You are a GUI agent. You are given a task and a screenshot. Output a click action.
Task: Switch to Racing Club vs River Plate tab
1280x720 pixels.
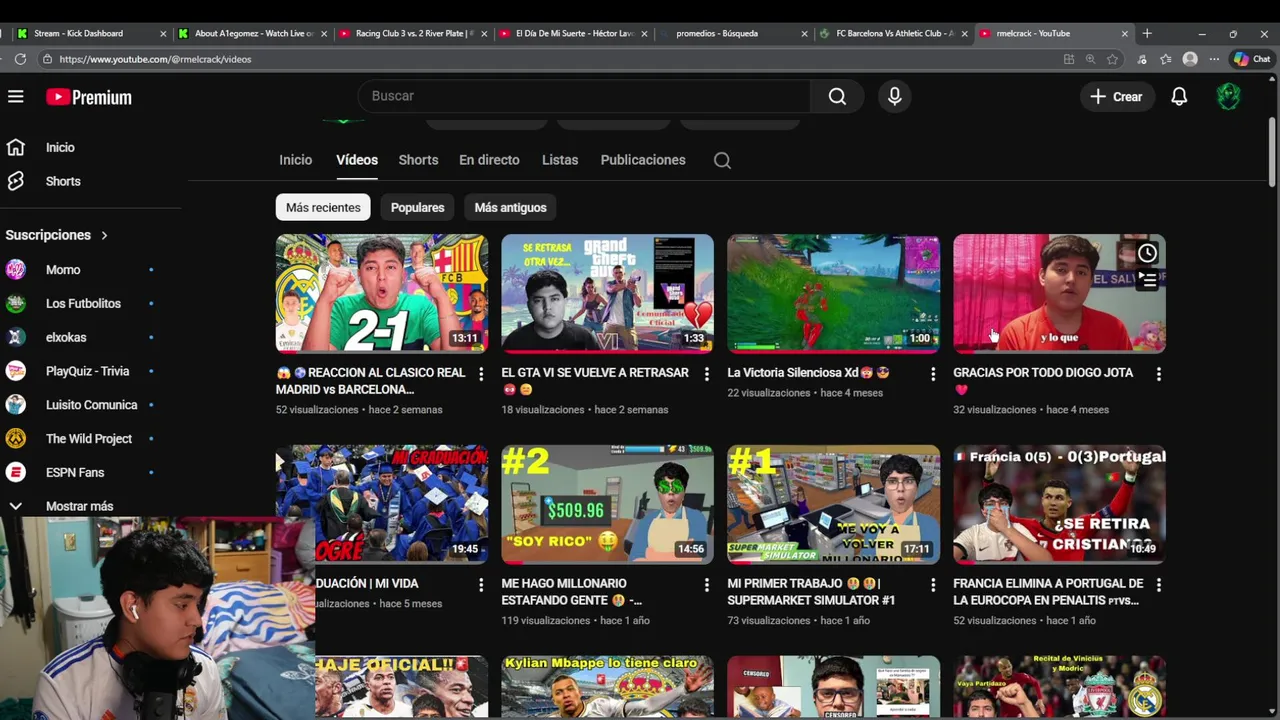[412, 33]
